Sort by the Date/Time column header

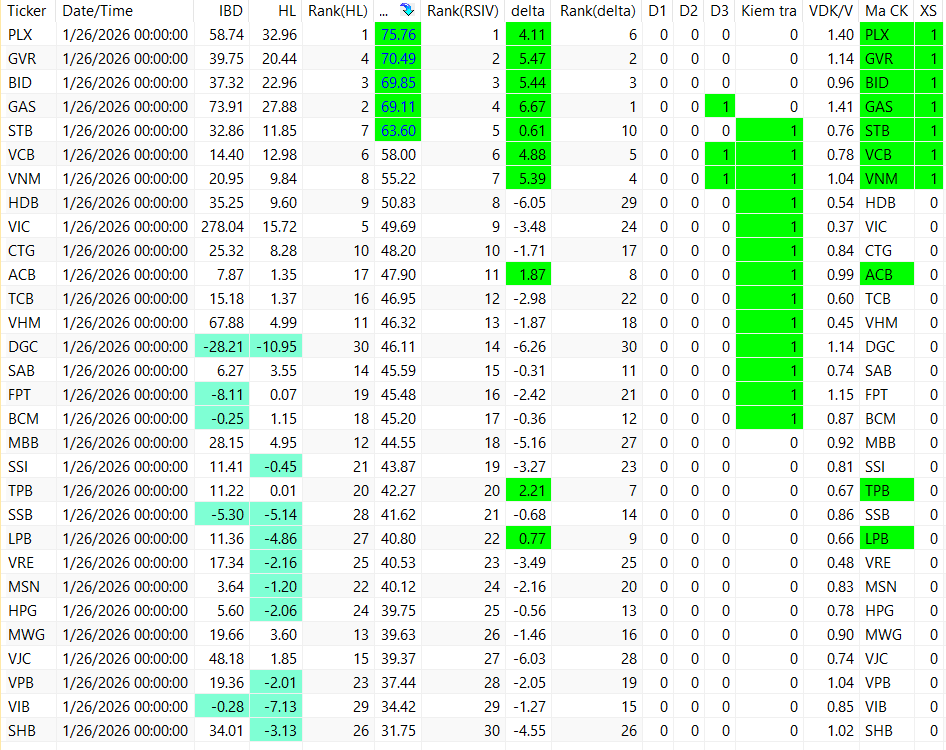98,11
